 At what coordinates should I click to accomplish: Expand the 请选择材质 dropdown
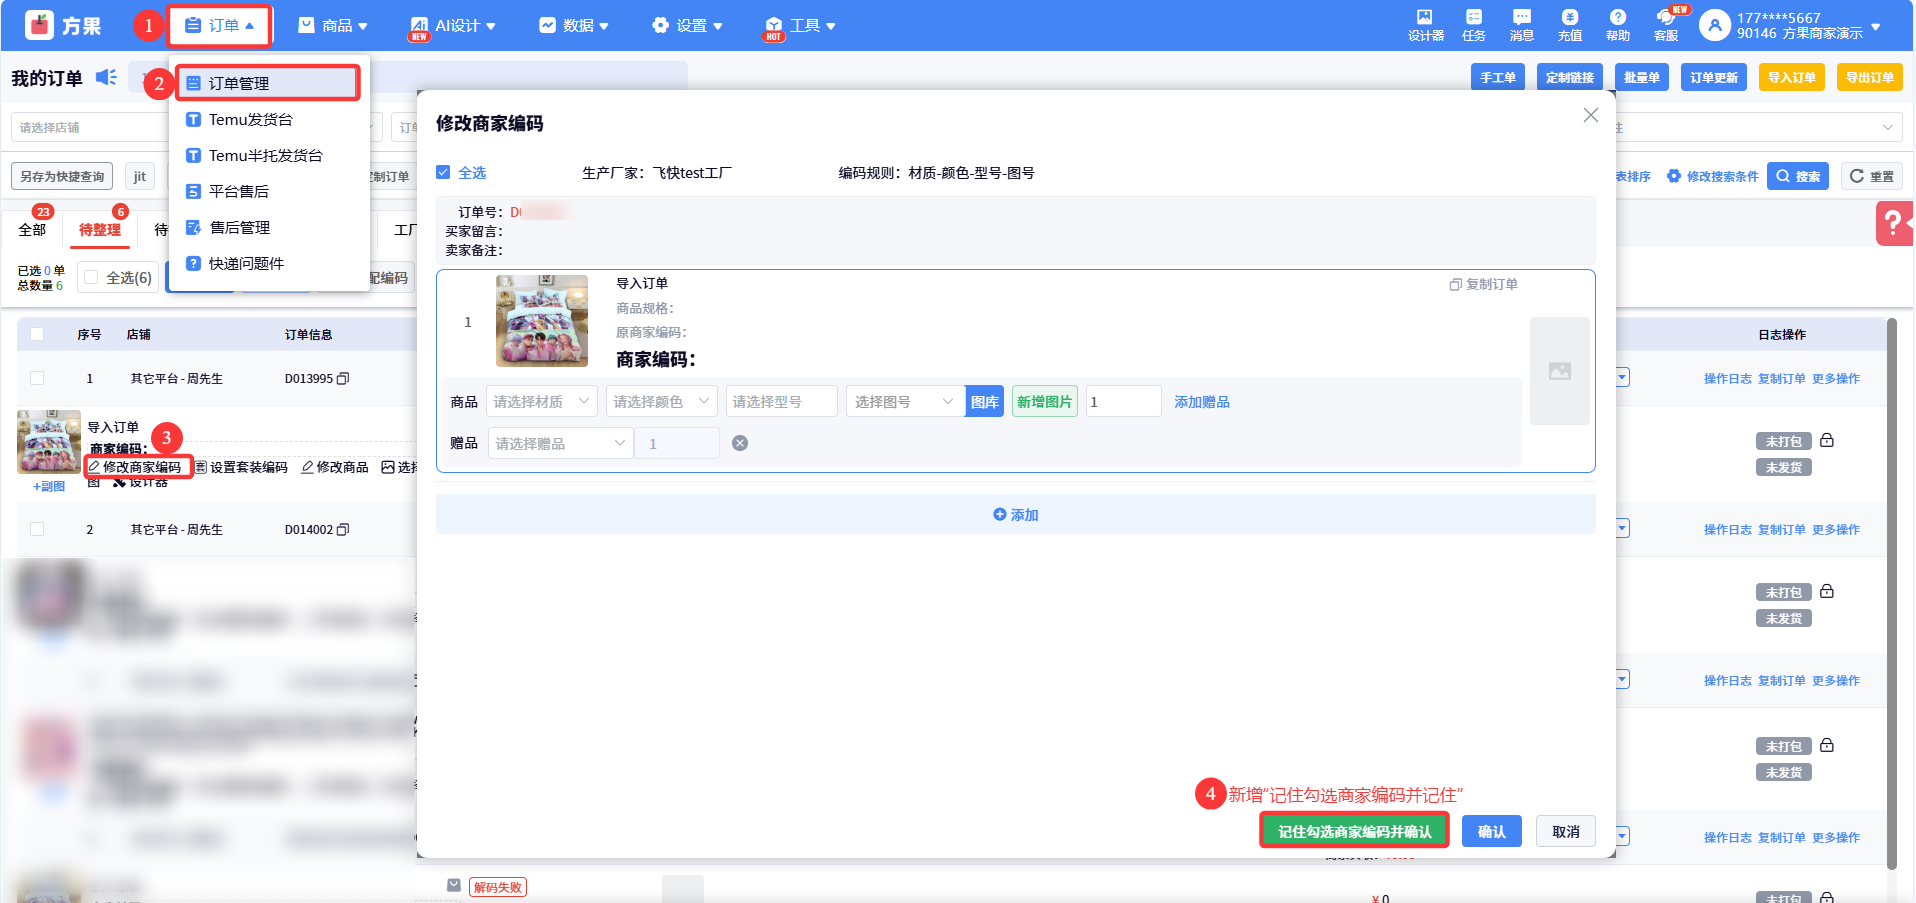541,402
